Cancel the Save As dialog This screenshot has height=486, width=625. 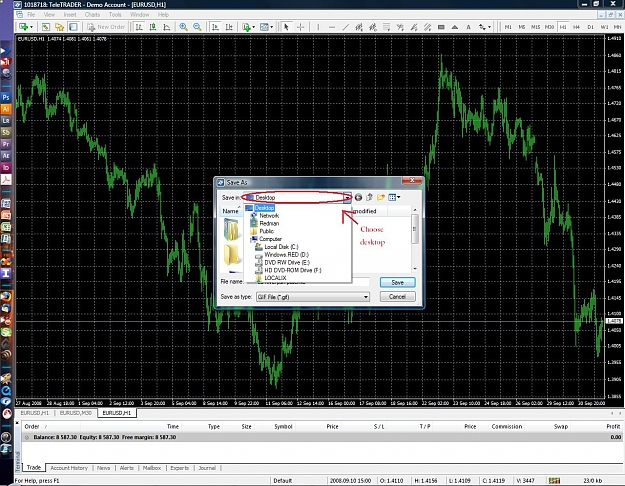397,297
